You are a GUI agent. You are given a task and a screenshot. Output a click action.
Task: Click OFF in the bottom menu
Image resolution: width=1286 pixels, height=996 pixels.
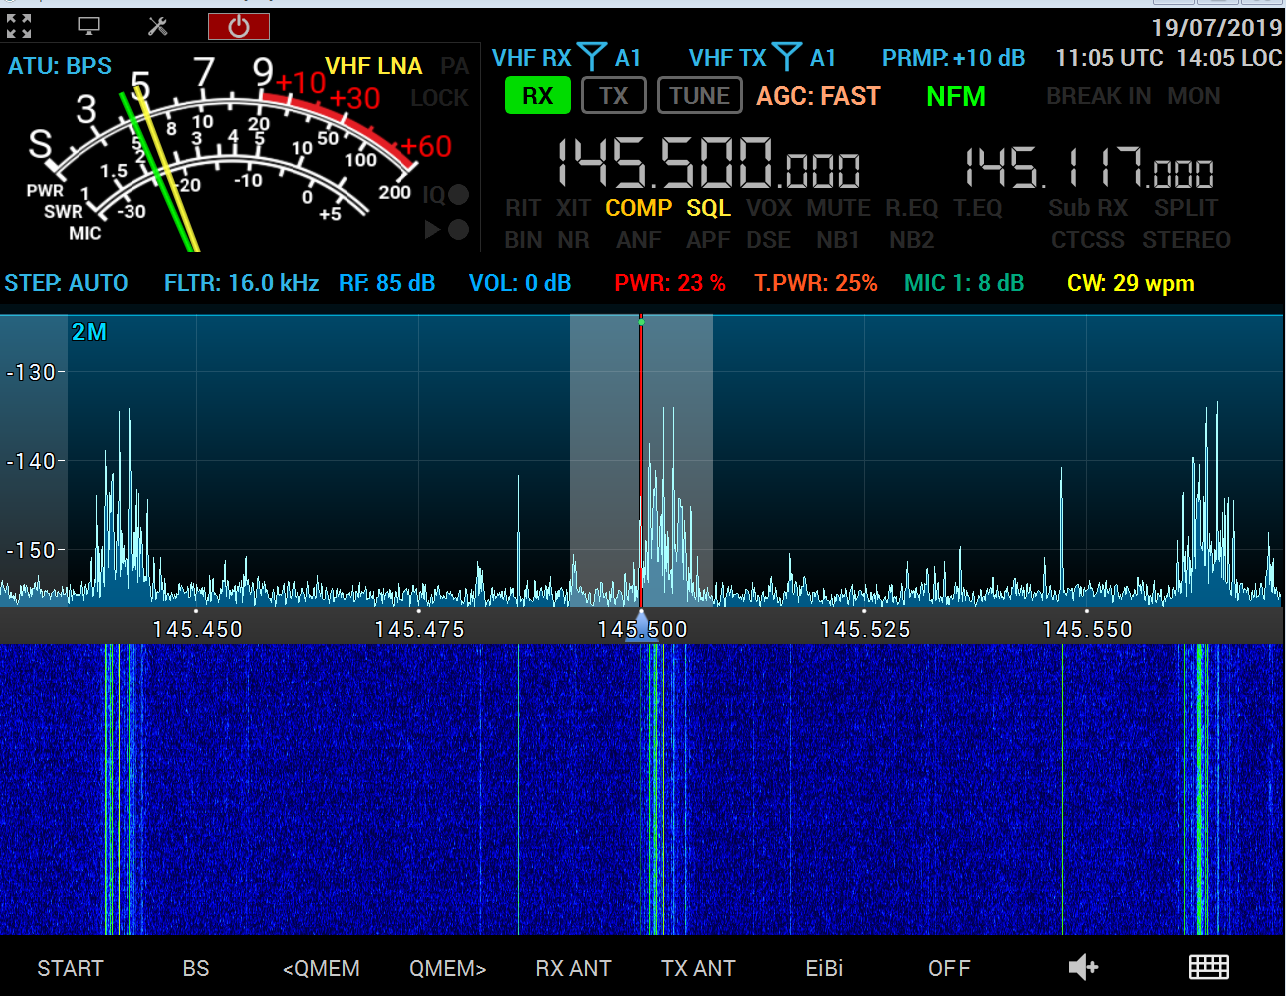click(x=949, y=968)
